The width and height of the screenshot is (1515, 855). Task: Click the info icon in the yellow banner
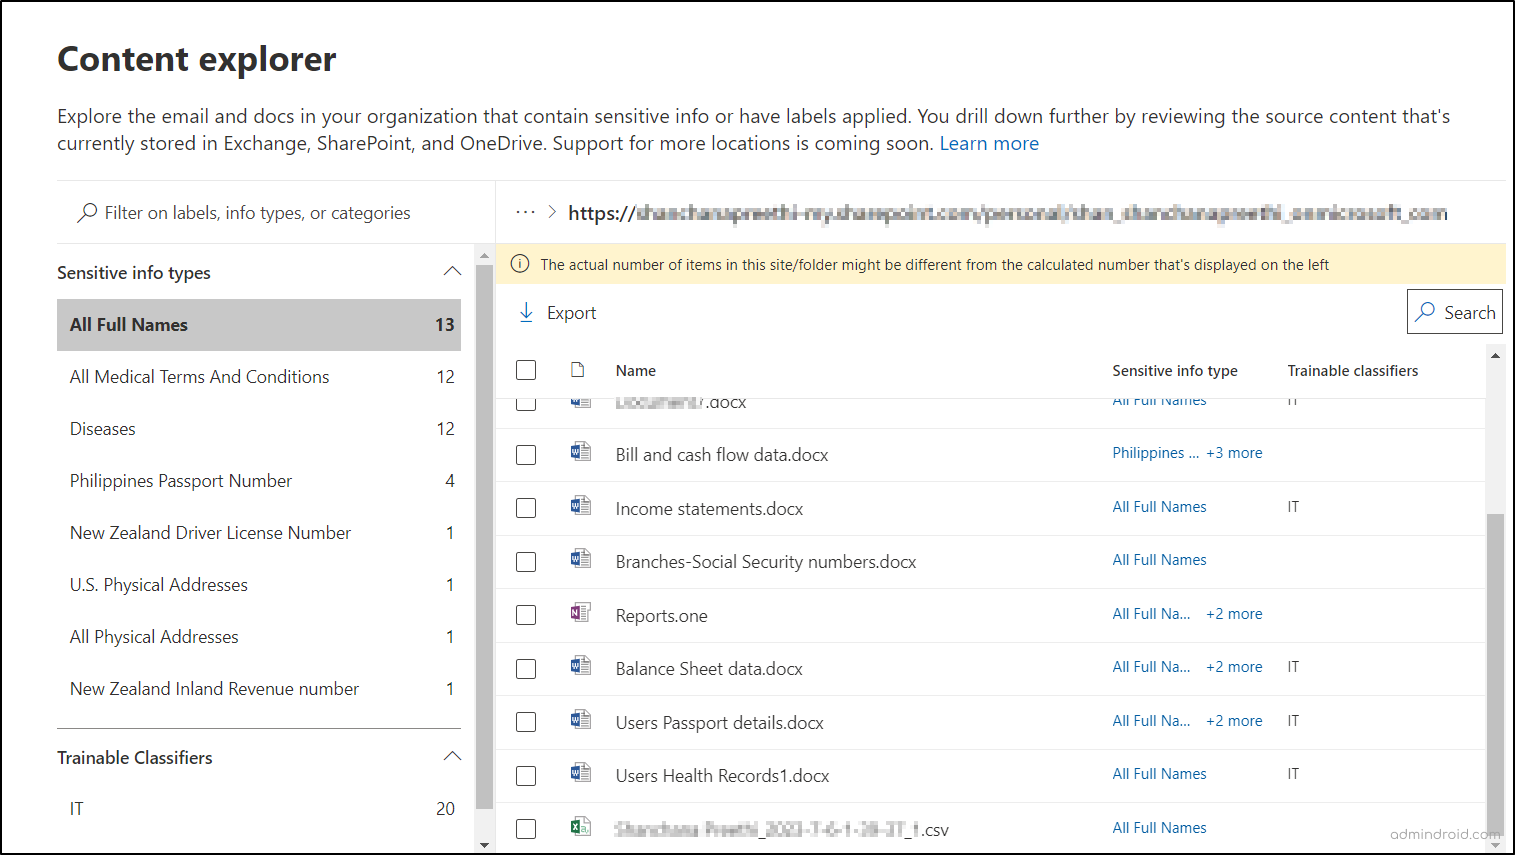pyautogui.click(x=520, y=263)
